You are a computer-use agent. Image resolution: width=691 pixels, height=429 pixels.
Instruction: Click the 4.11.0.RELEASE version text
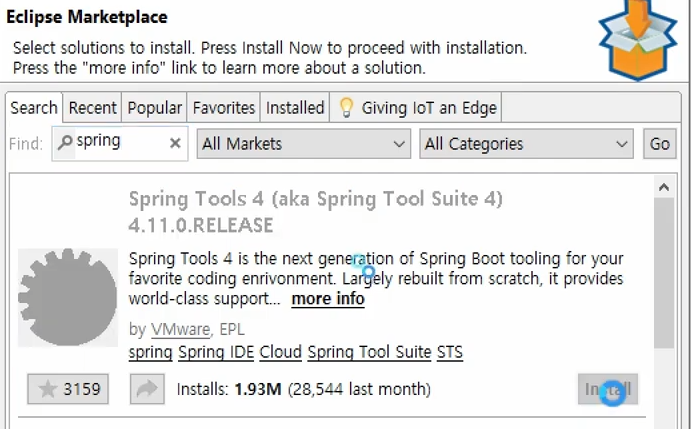pos(201,225)
